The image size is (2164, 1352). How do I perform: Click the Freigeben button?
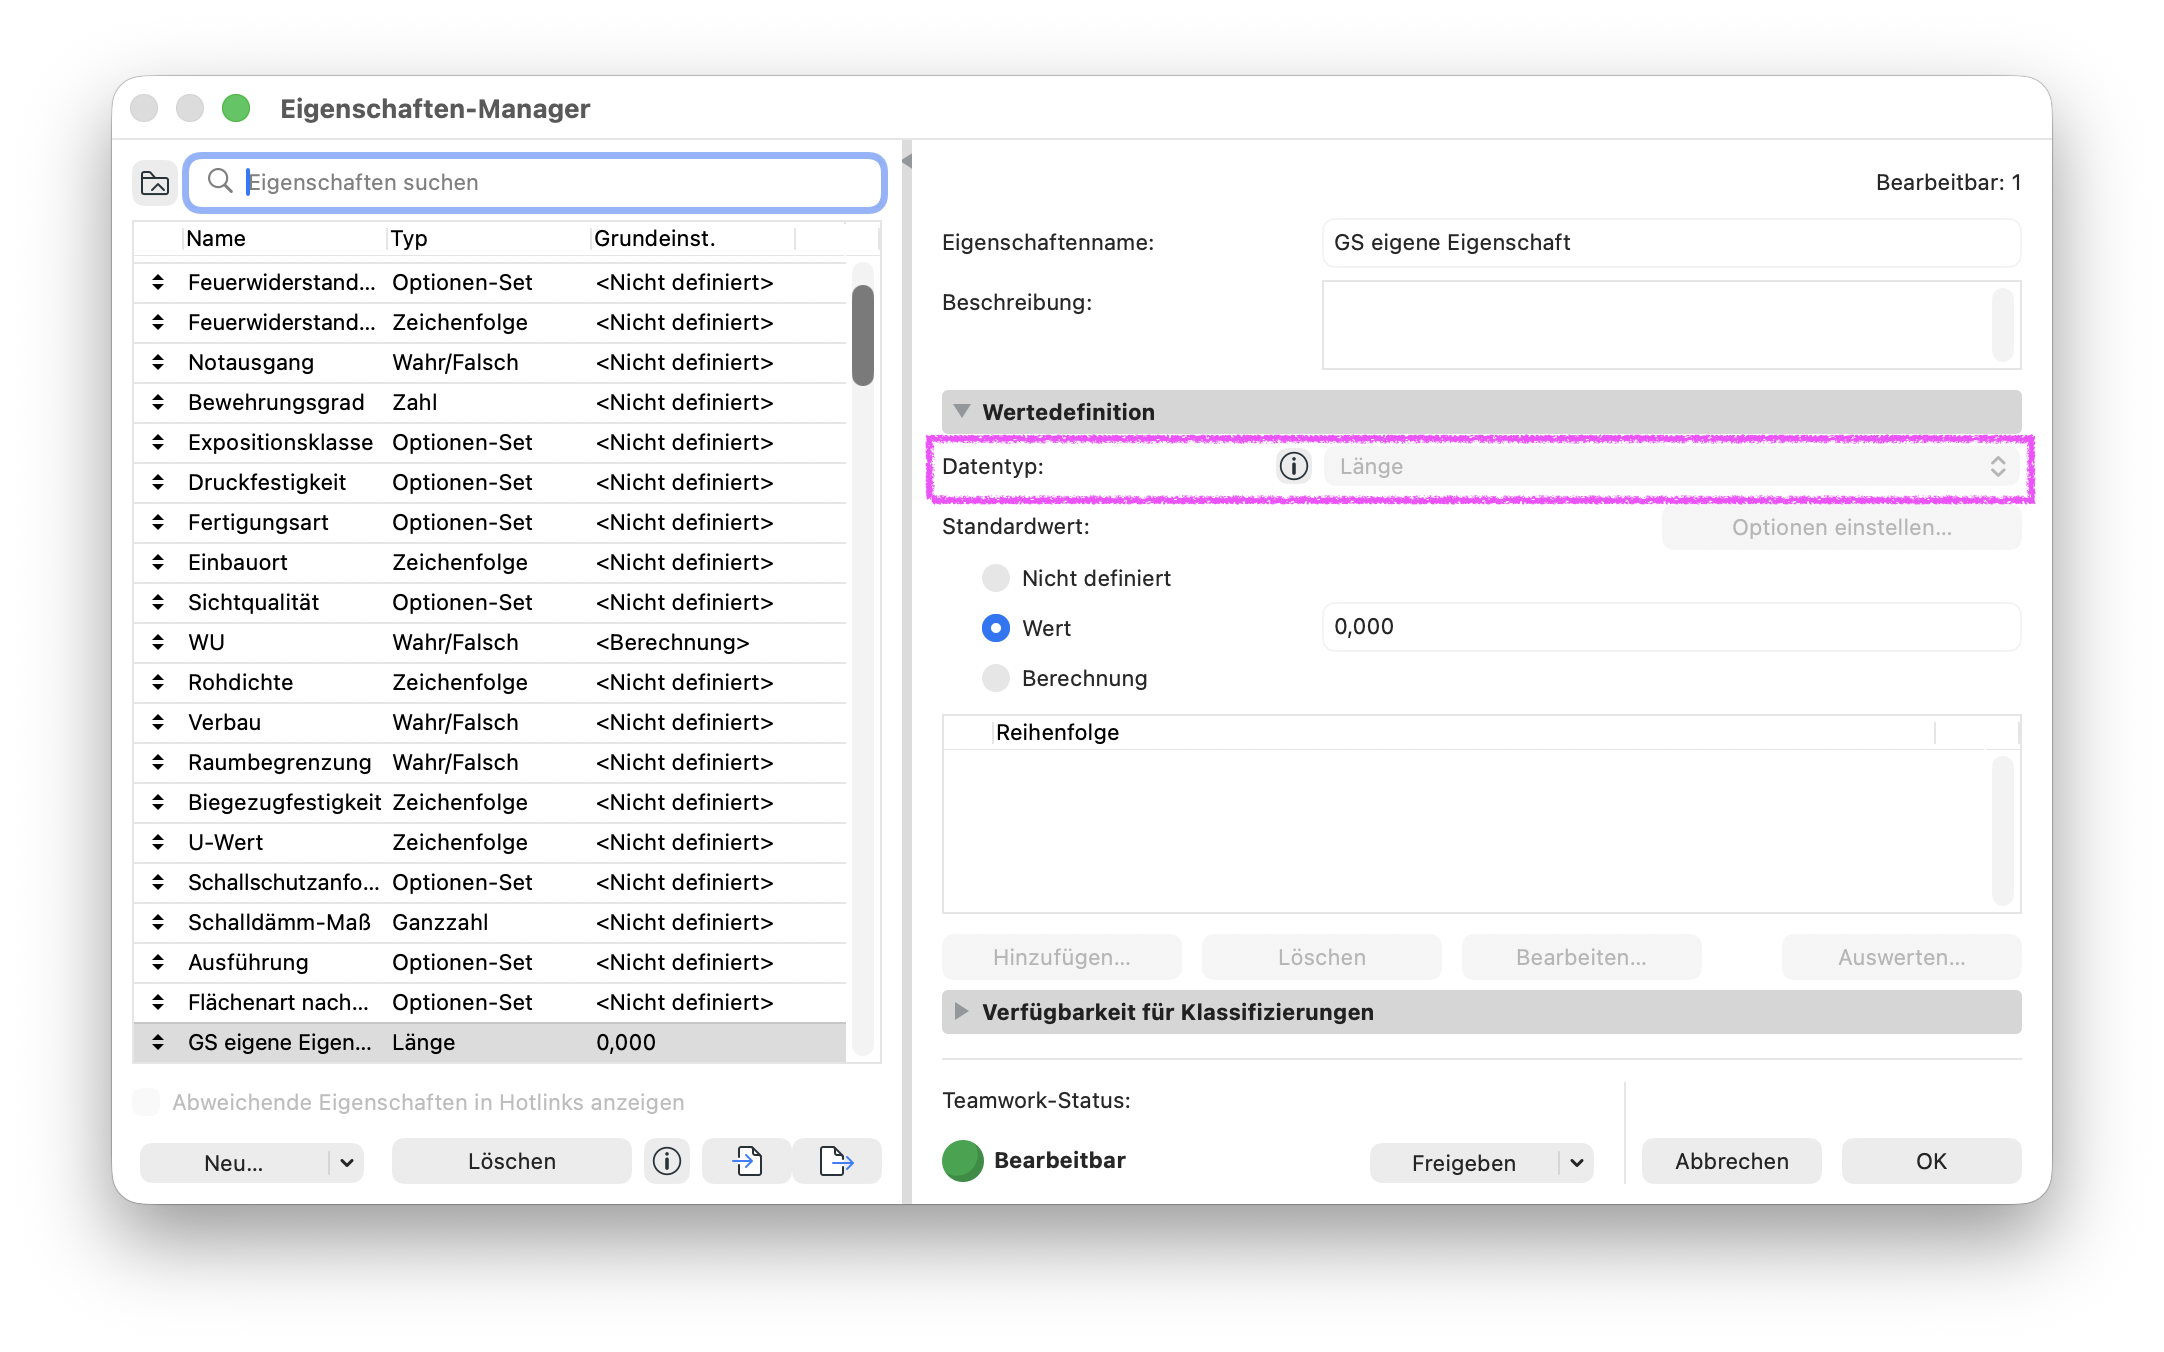tap(1464, 1163)
